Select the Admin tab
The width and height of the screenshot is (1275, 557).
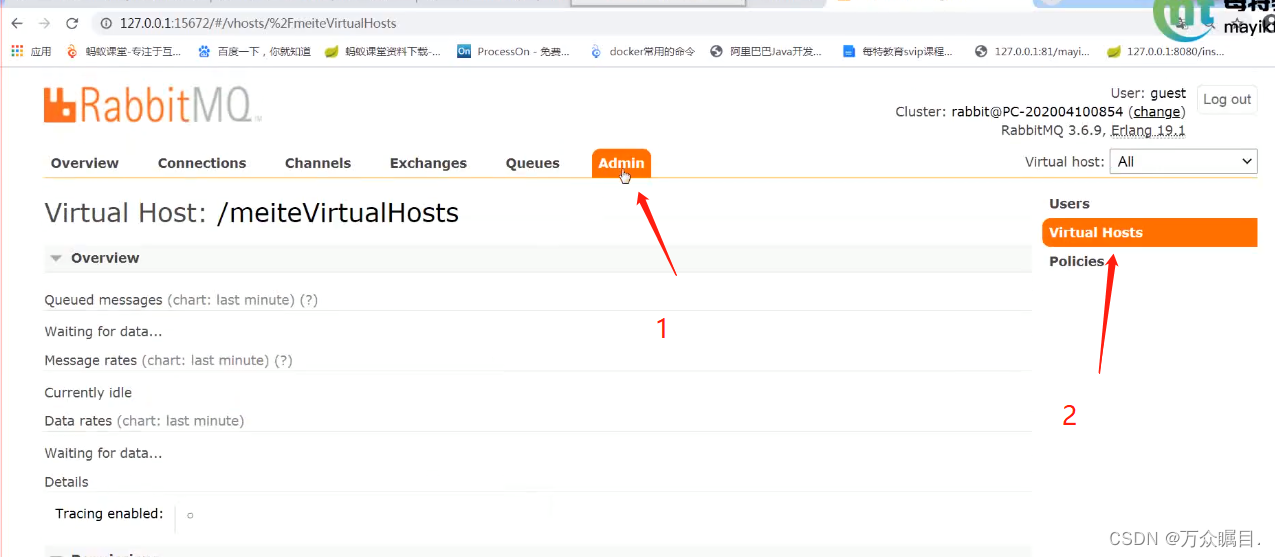(621, 163)
